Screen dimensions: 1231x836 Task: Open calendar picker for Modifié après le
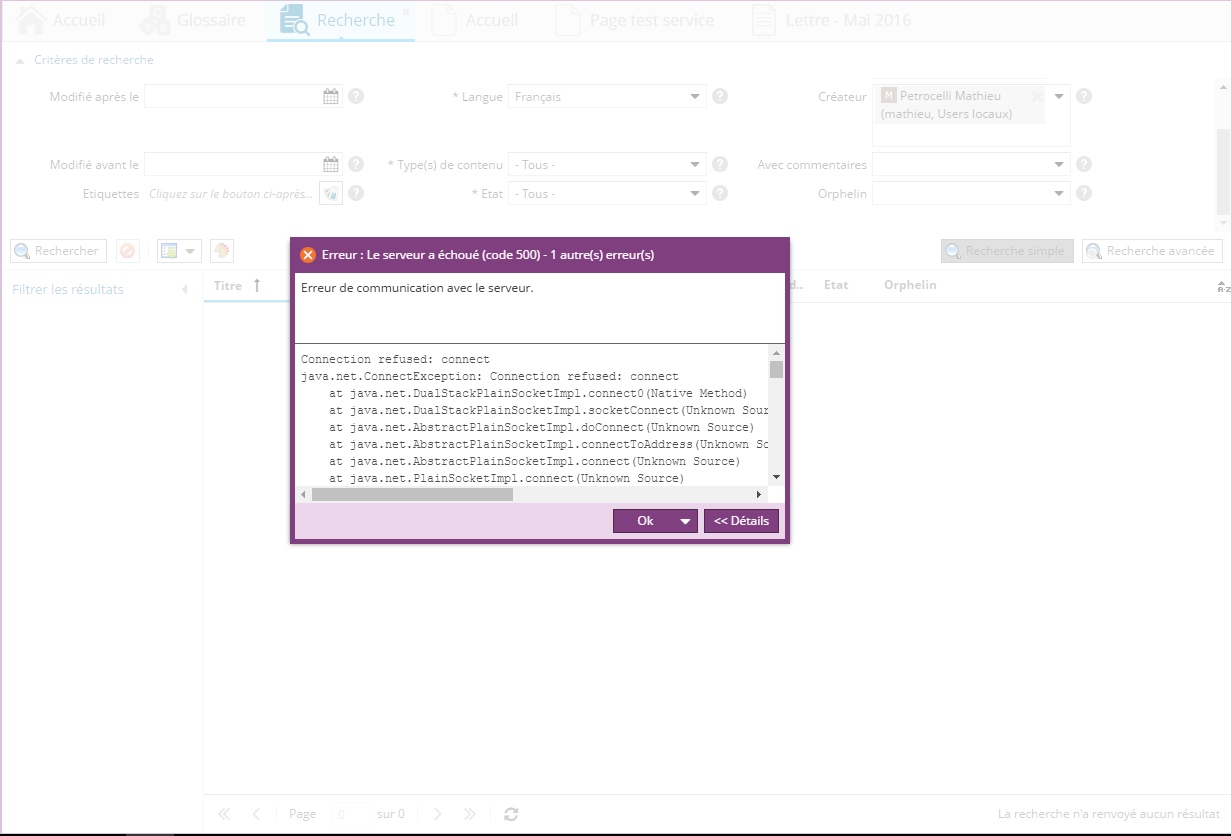(x=331, y=97)
